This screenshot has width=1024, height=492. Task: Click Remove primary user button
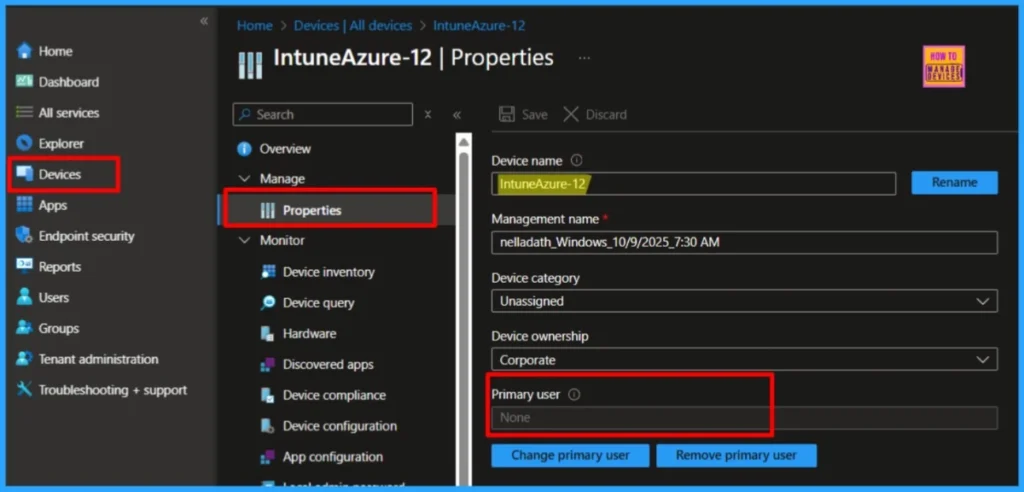pyautogui.click(x=736, y=455)
